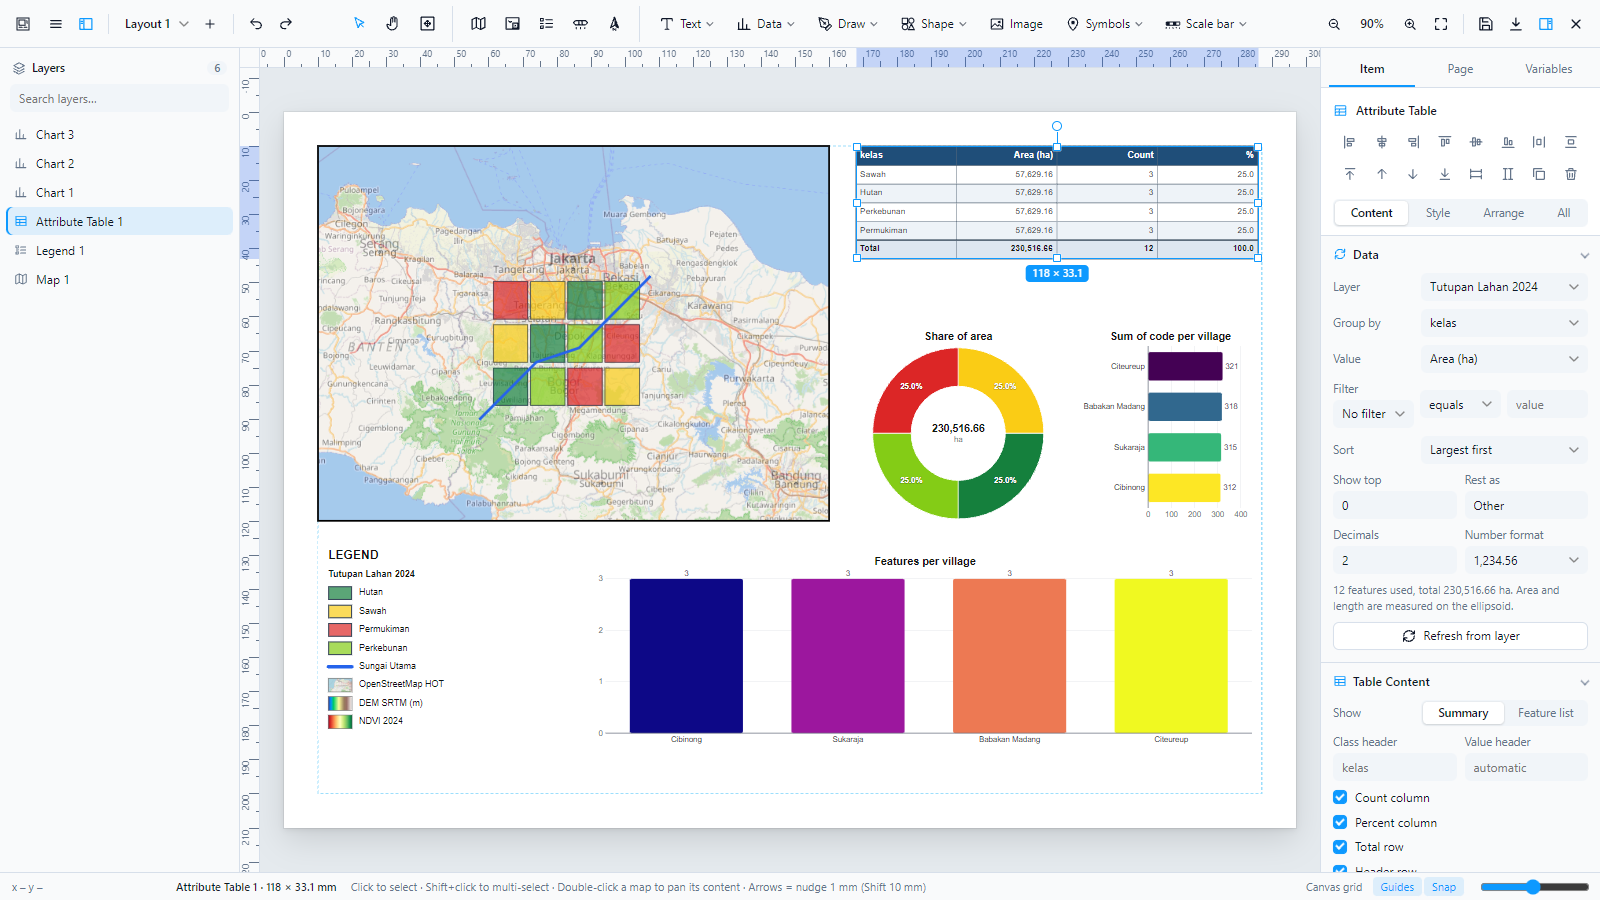Click the Search layers input field
1600x900 pixels.
click(120, 99)
